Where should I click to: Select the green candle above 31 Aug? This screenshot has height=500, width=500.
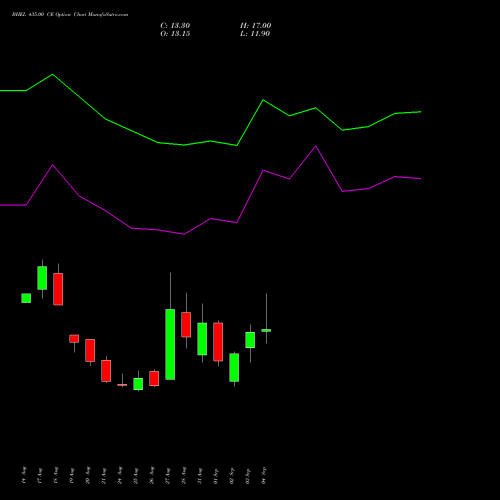(x=202, y=339)
